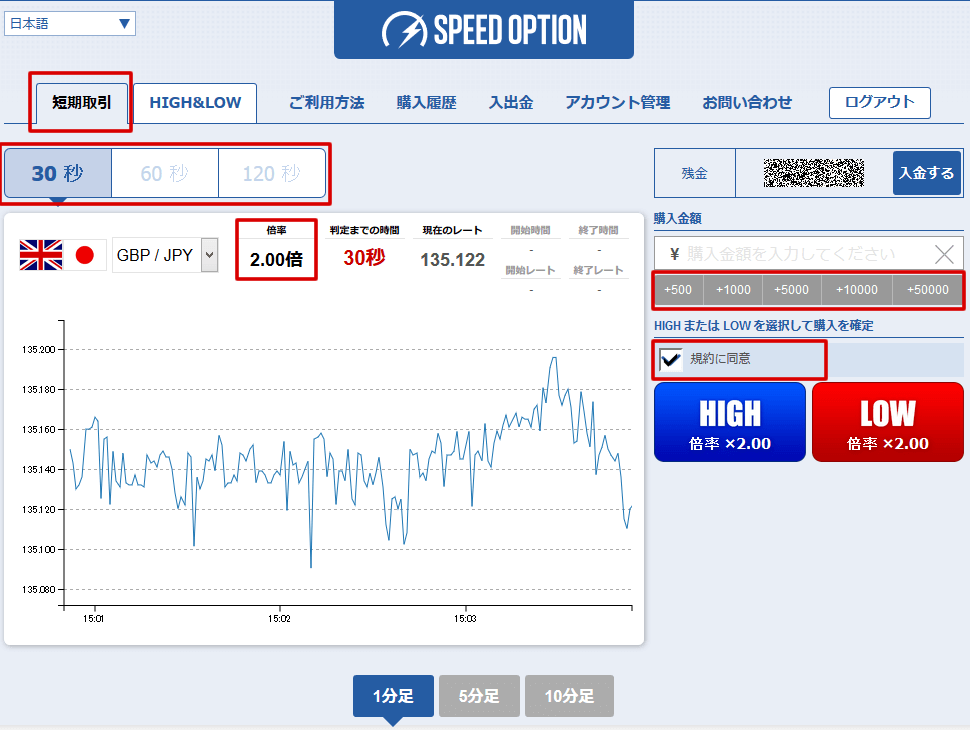The width and height of the screenshot is (970, 730).
Task: Click the Speed Option logo banner
Action: (x=484, y=30)
